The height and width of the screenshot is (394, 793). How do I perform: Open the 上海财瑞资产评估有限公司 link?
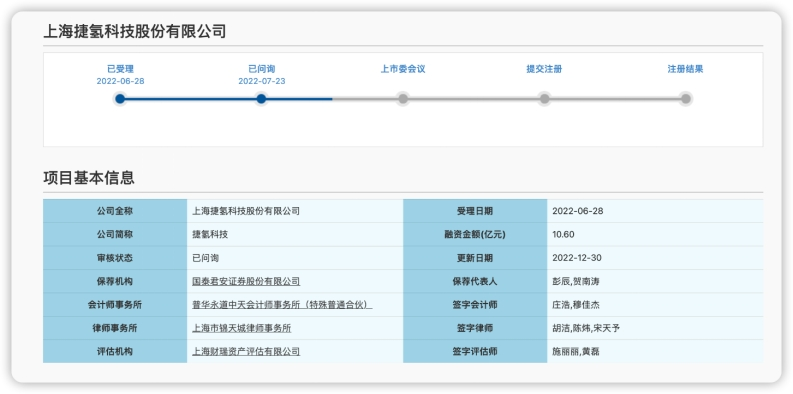(246, 352)
